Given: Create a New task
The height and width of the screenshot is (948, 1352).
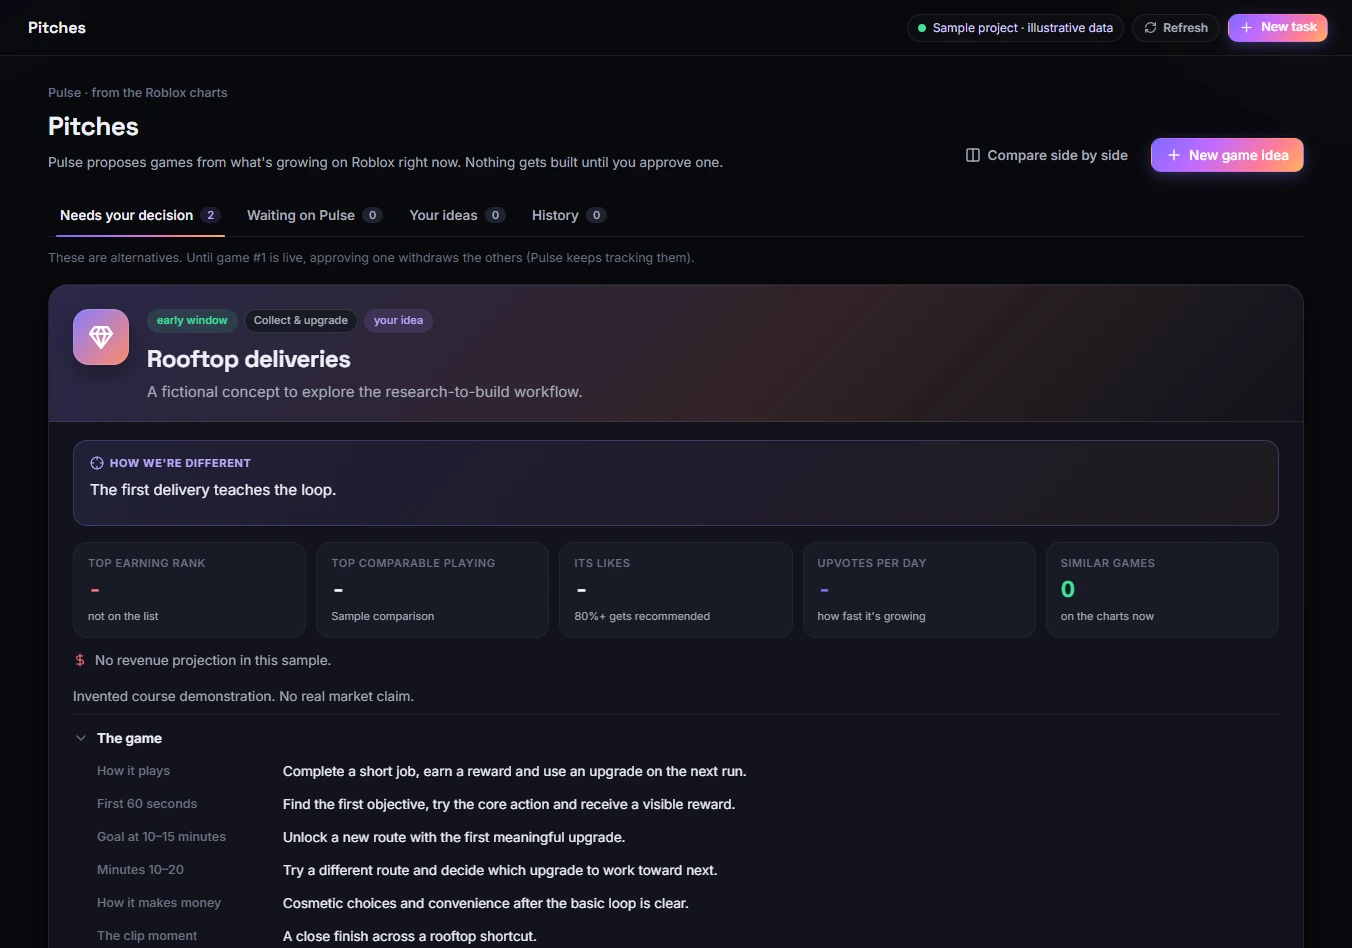Looking at the screenshot, I should tap(1278, 28).
